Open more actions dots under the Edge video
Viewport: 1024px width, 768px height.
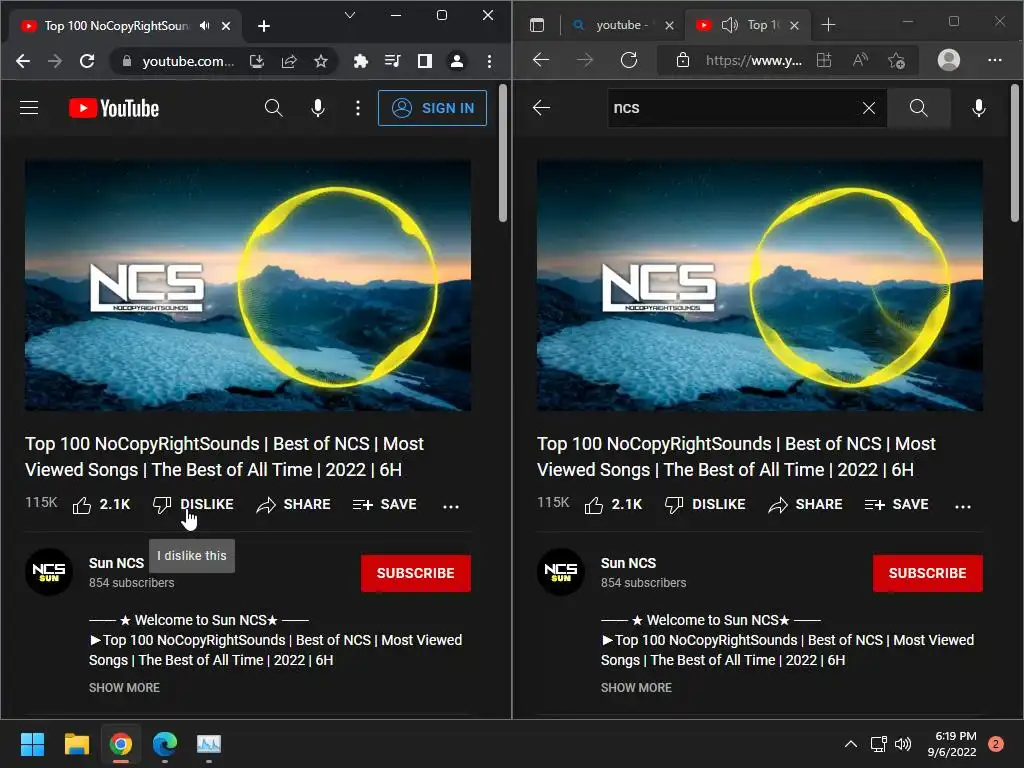963,505
